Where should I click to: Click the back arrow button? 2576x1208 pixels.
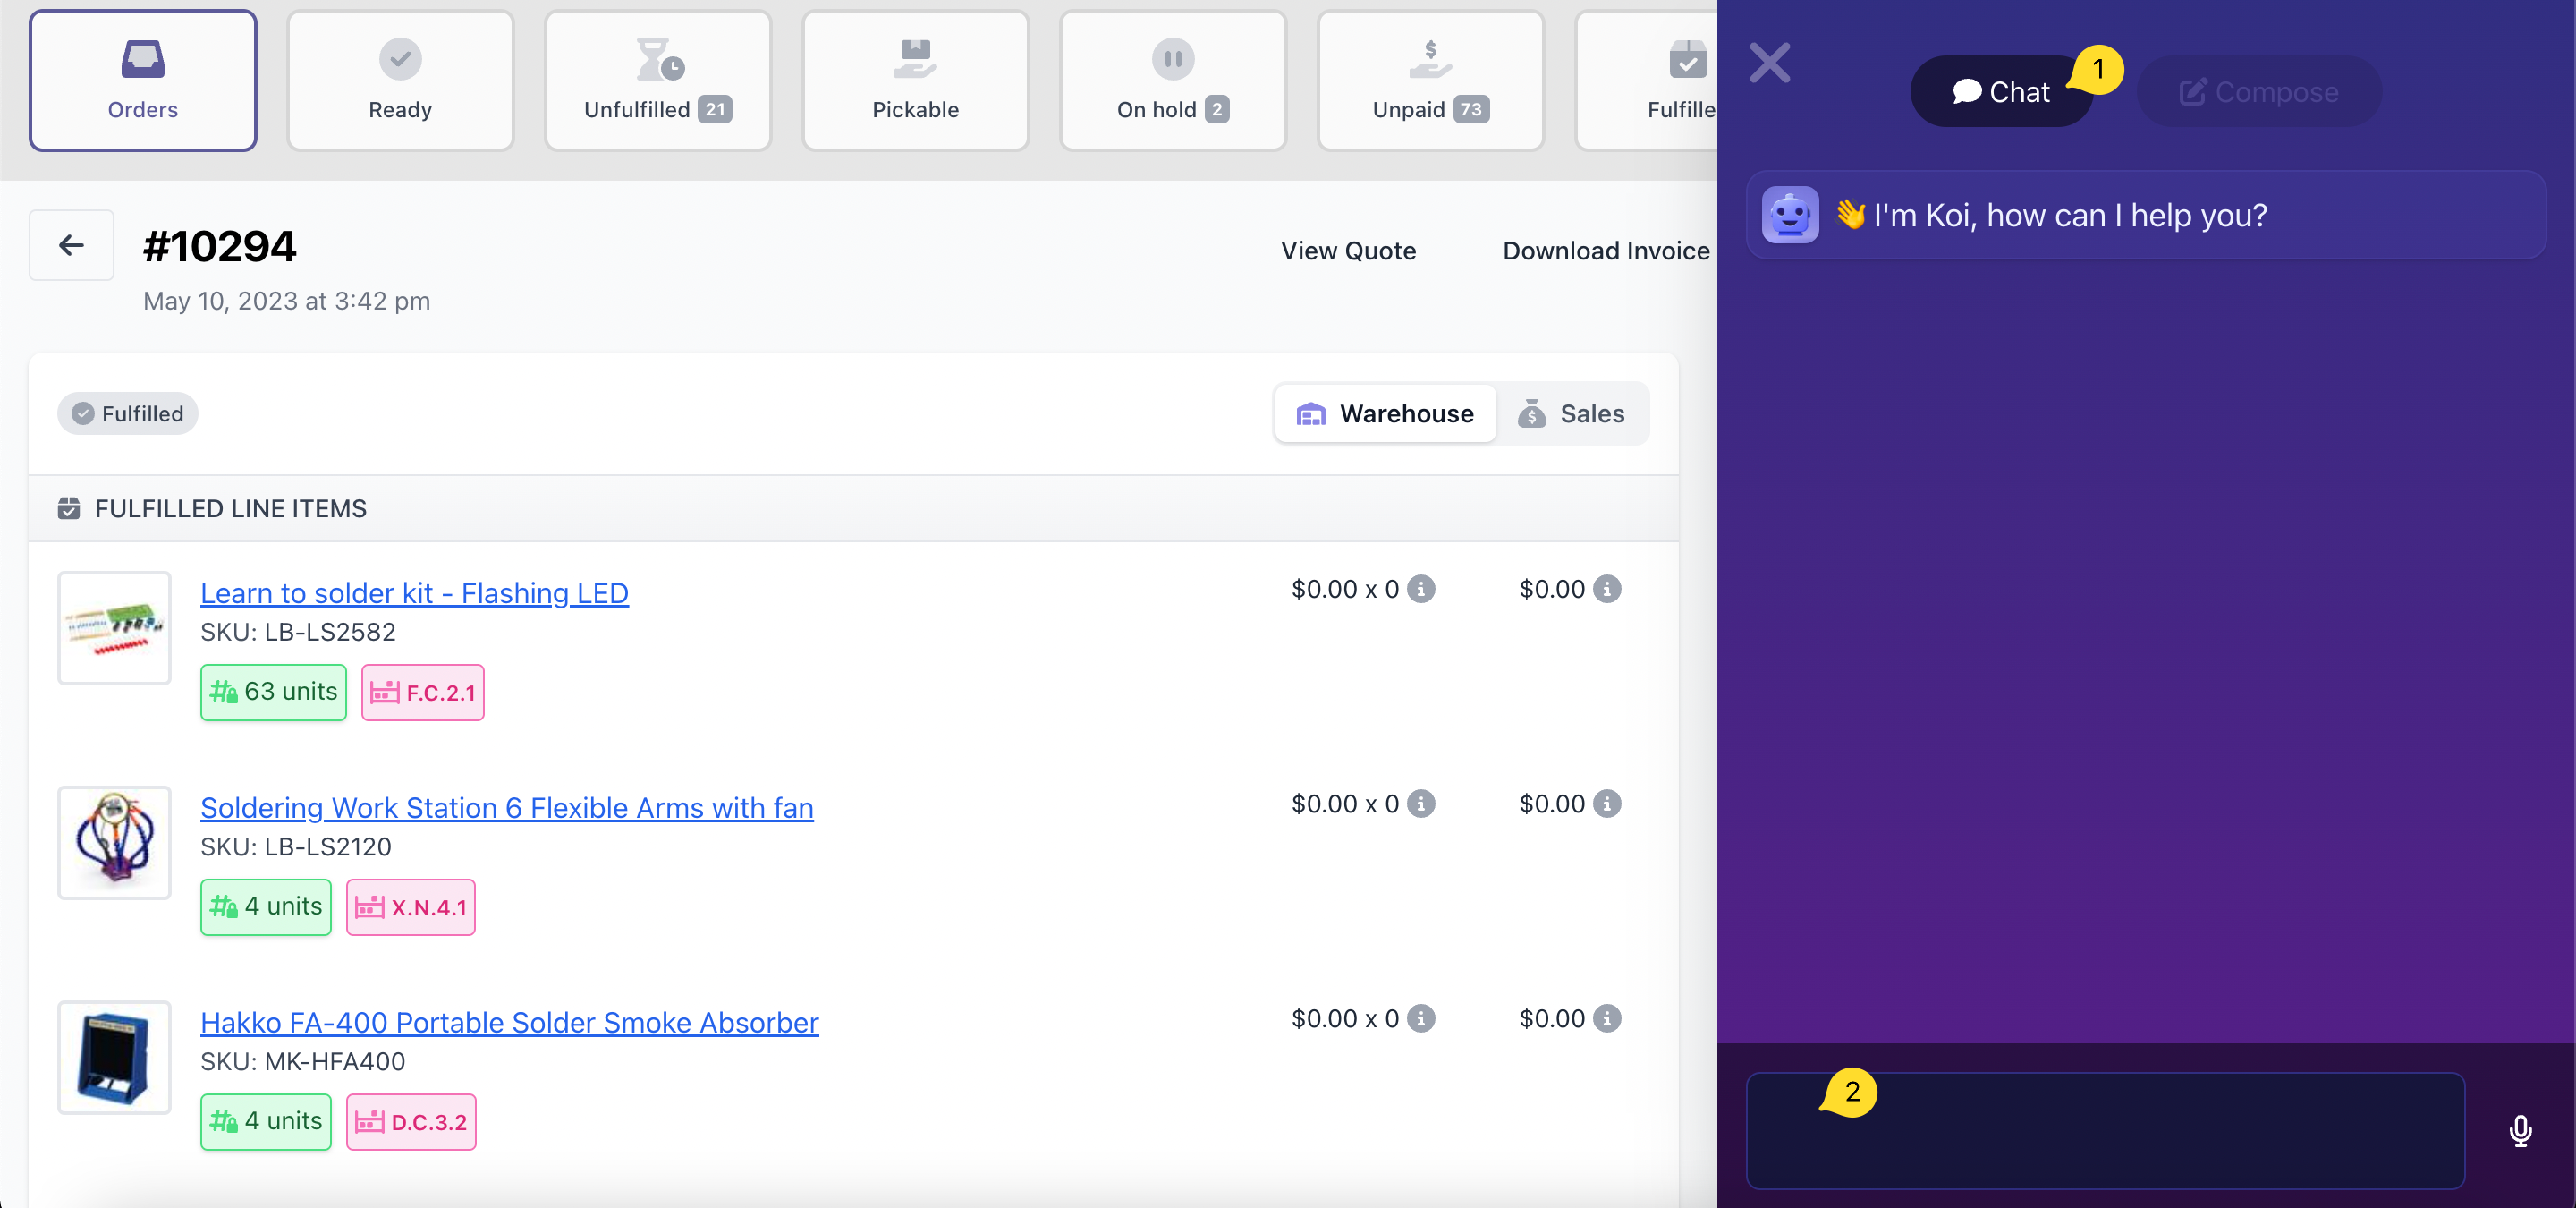pos(71,245)
